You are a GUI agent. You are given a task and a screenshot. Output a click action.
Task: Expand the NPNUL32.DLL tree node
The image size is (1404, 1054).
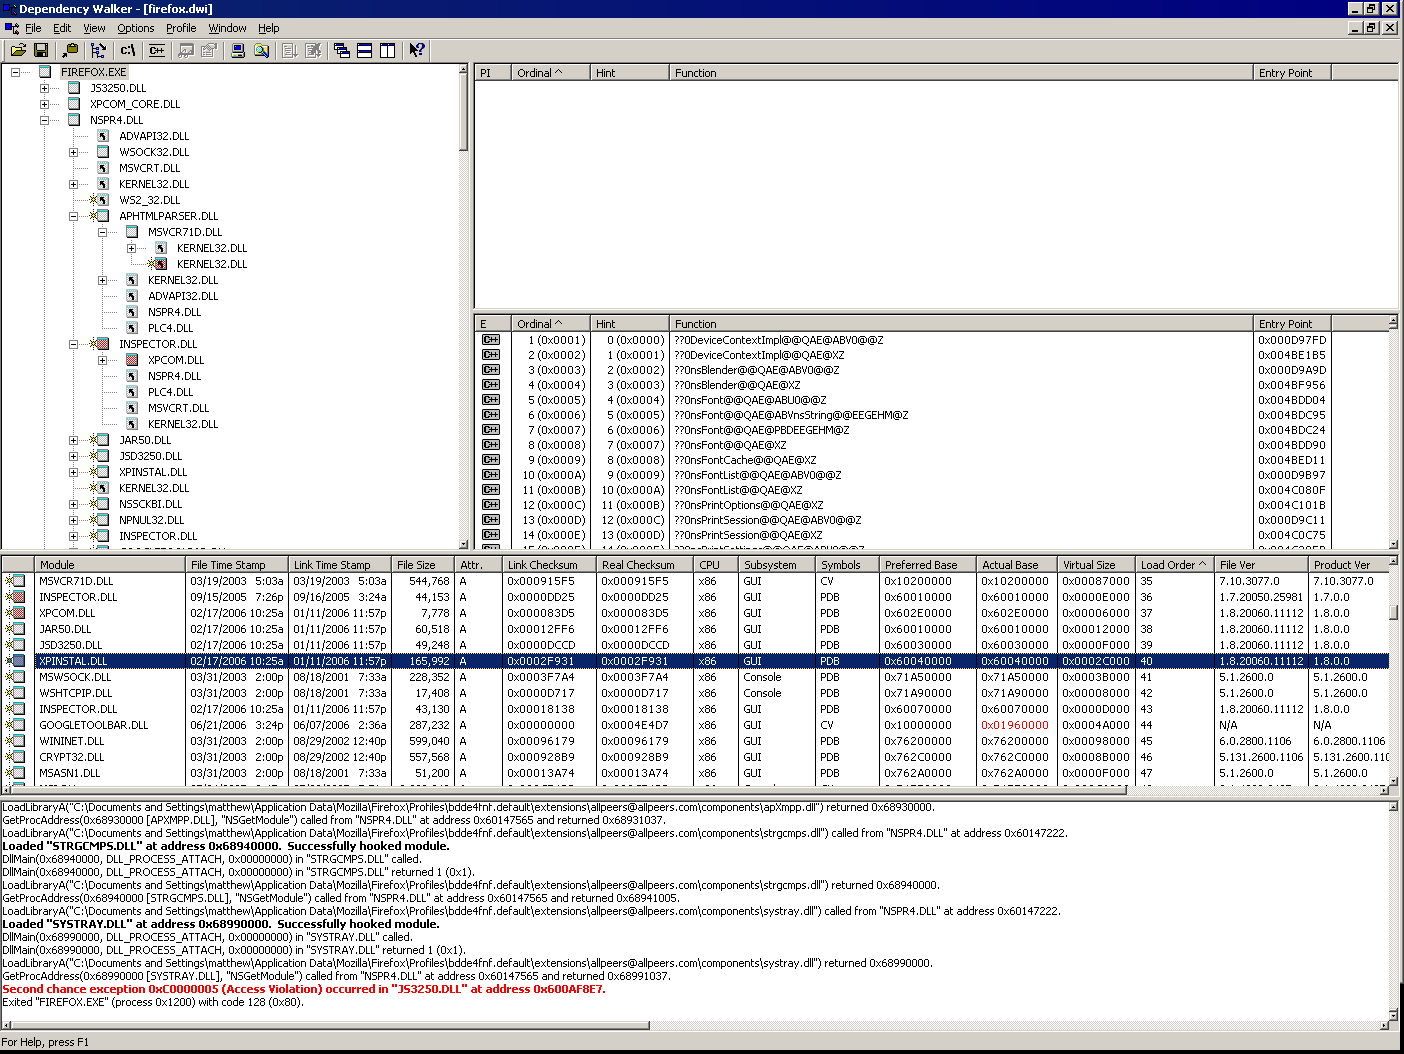point(74,520)
